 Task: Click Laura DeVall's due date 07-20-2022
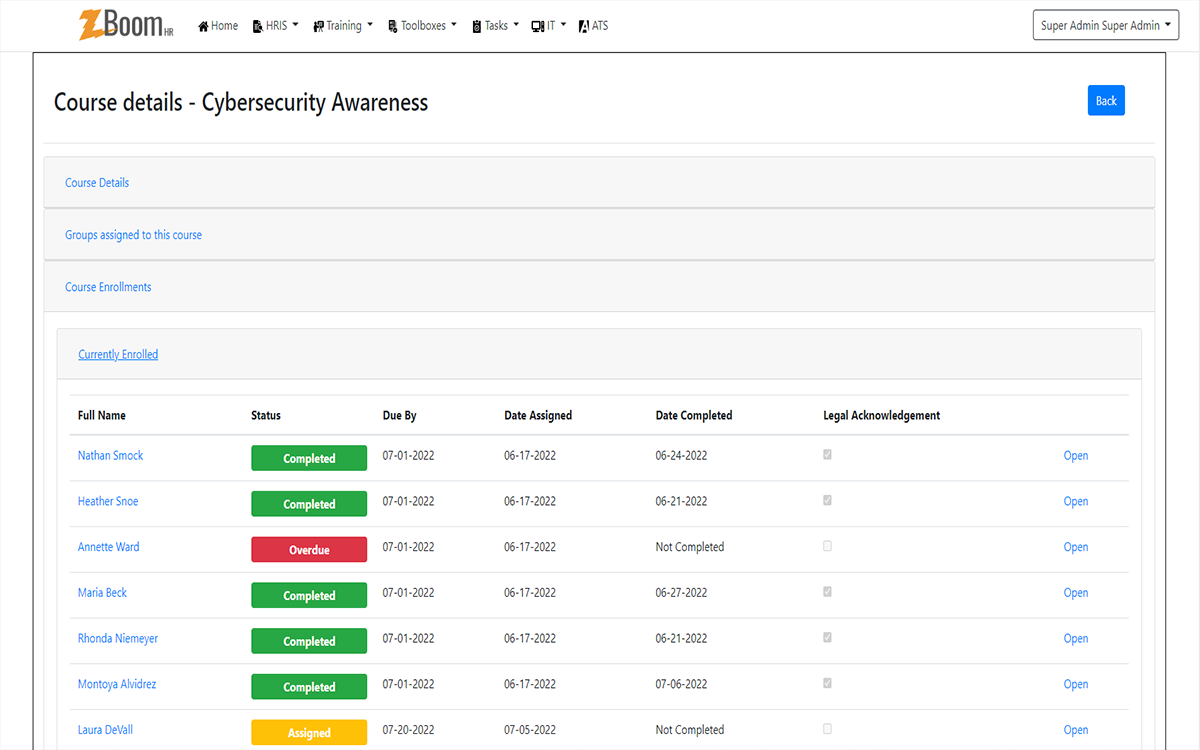click(x=409, y=730)
